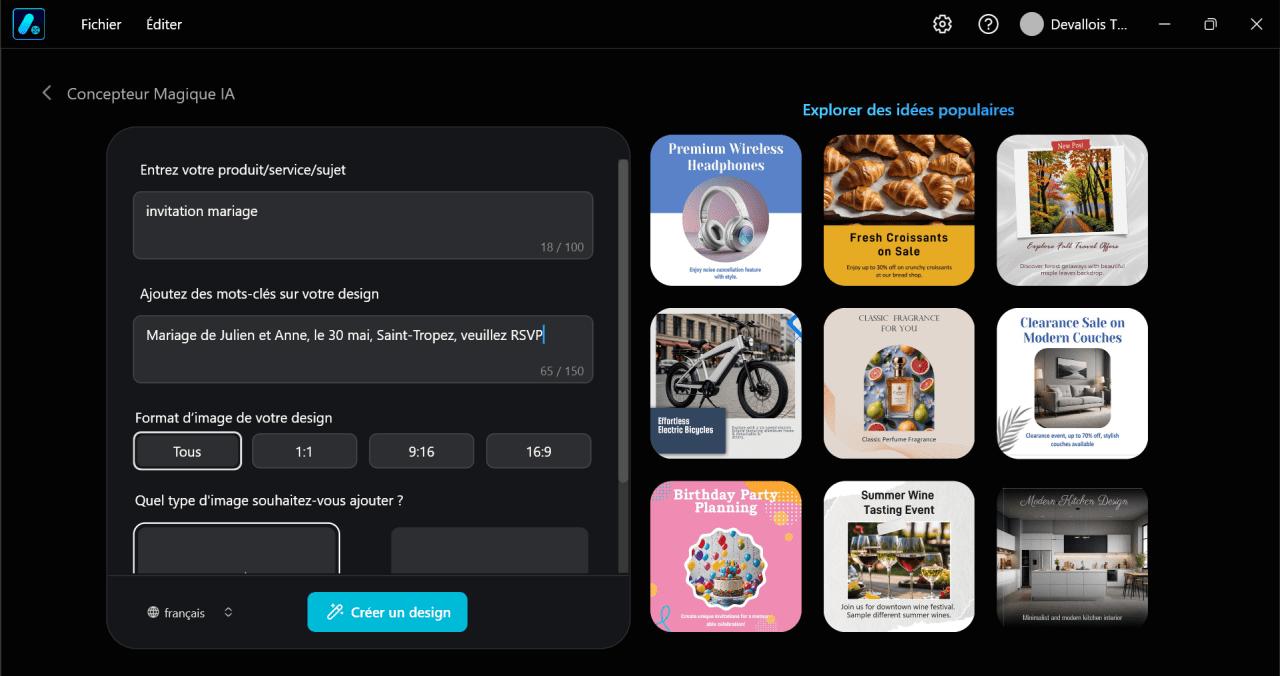This screenshot has width=1280, height=676.
Task: Select the Premium Wireless Headphones template
Action: pyautogui.click(x=726, y=210)
